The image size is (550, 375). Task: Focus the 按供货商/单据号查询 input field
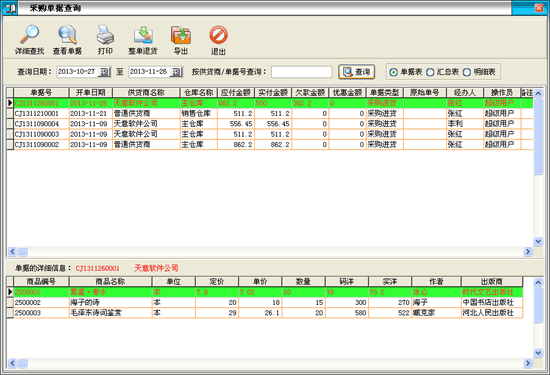[302, 72]
